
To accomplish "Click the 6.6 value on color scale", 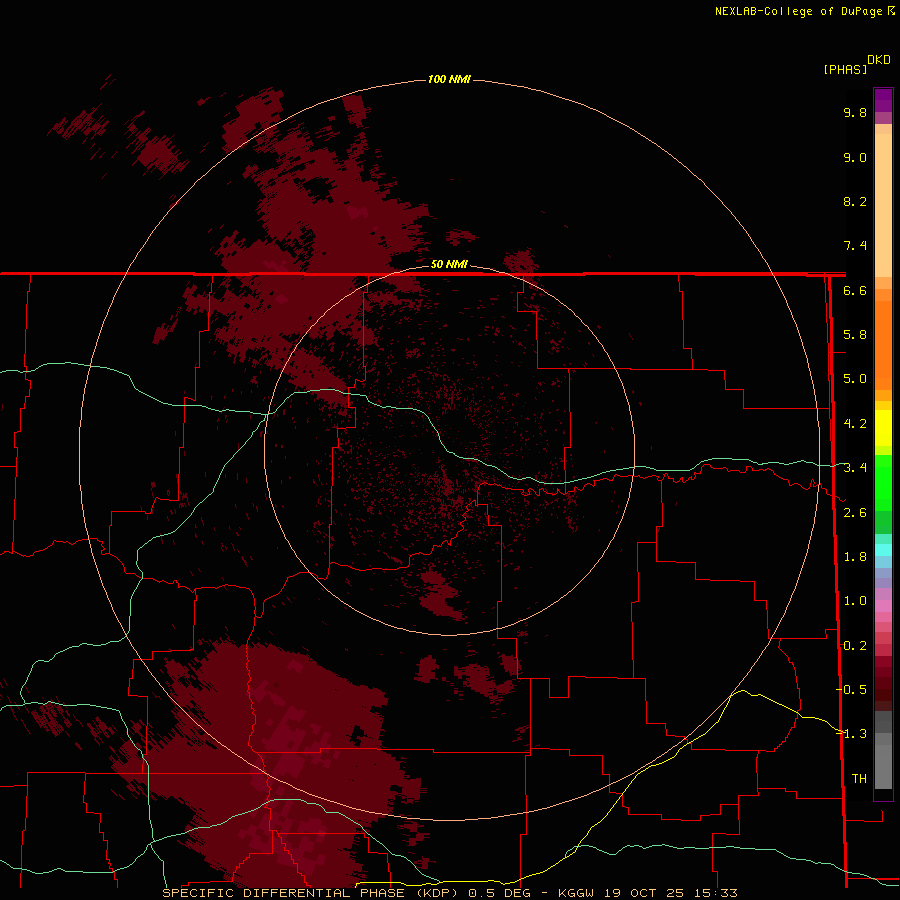I will pyautogui.click(x=855, y=290).
